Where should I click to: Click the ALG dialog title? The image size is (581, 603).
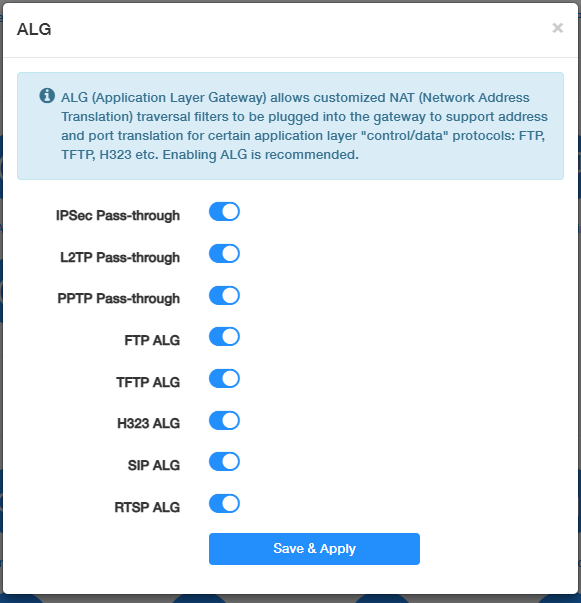(34, 30)
